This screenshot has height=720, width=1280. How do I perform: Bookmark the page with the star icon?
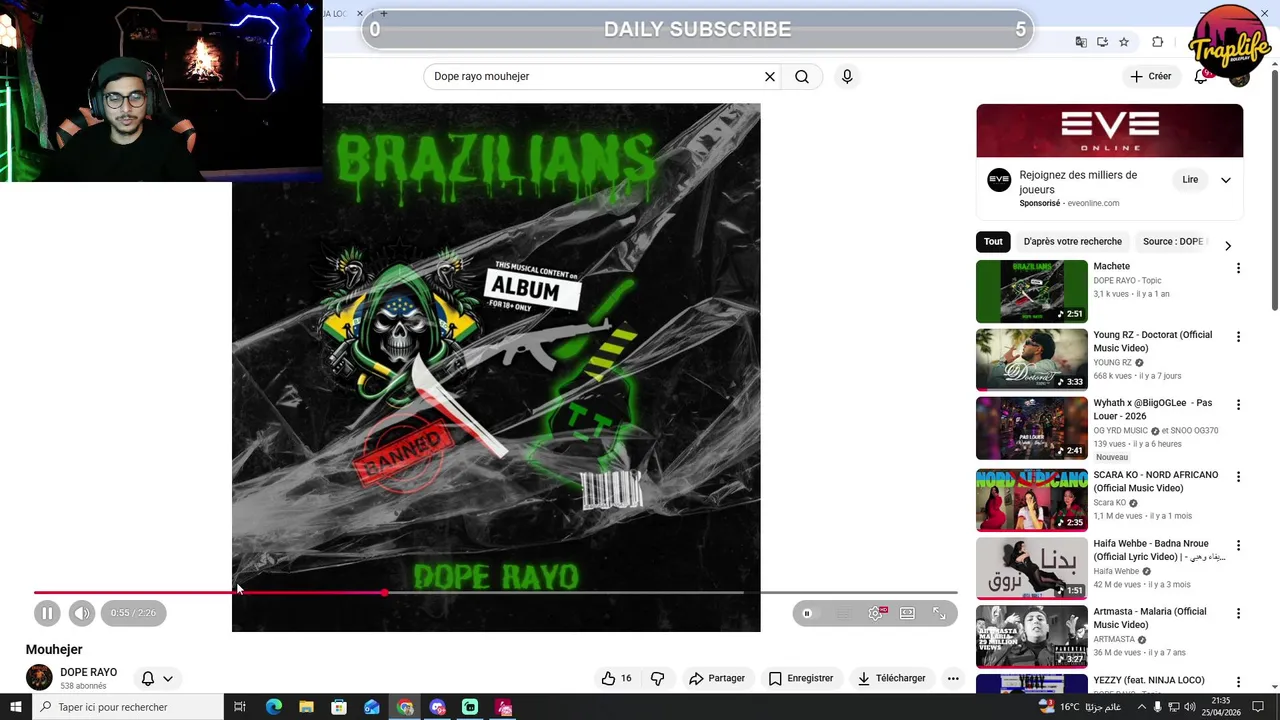(x=1124, y=42)
